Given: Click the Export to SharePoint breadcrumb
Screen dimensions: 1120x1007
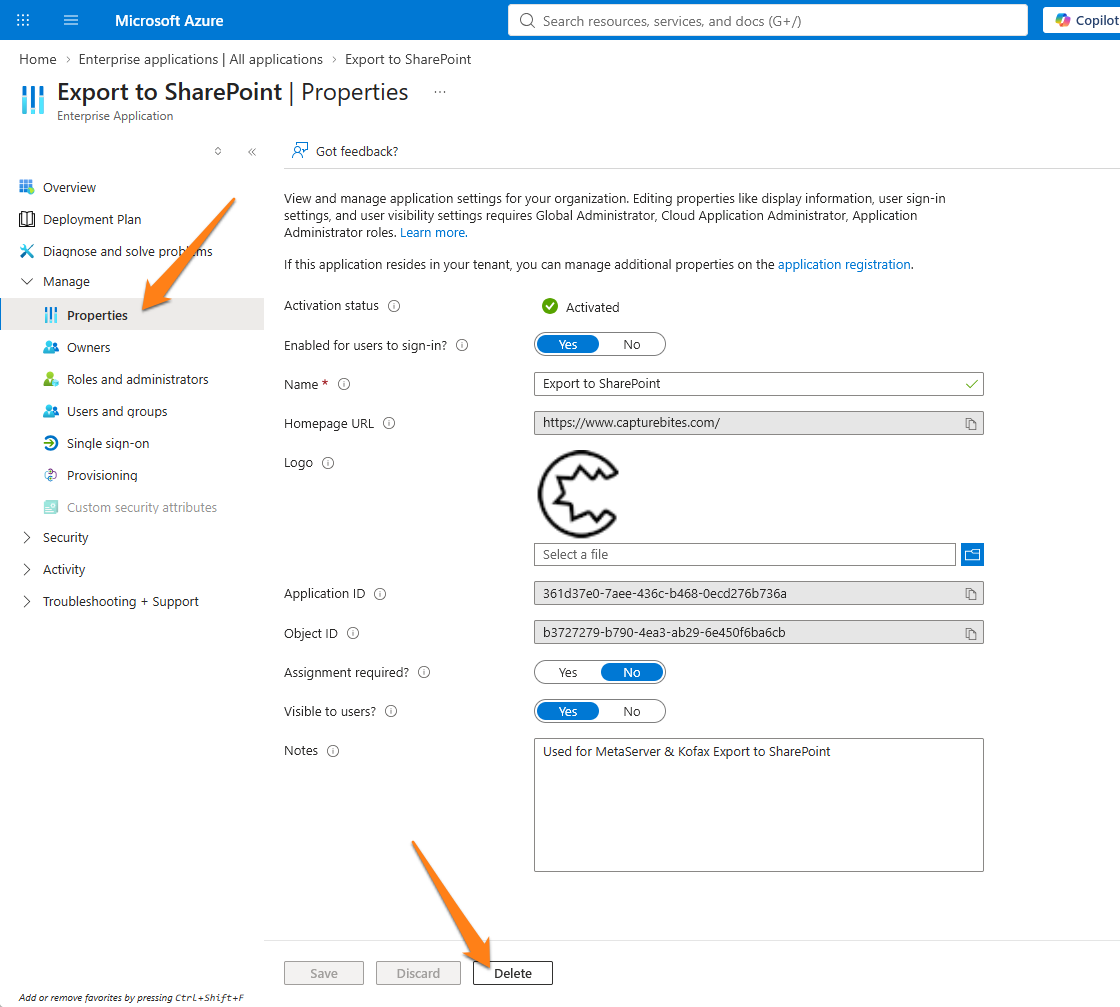Looking at the screenshot, I should 408,59.
